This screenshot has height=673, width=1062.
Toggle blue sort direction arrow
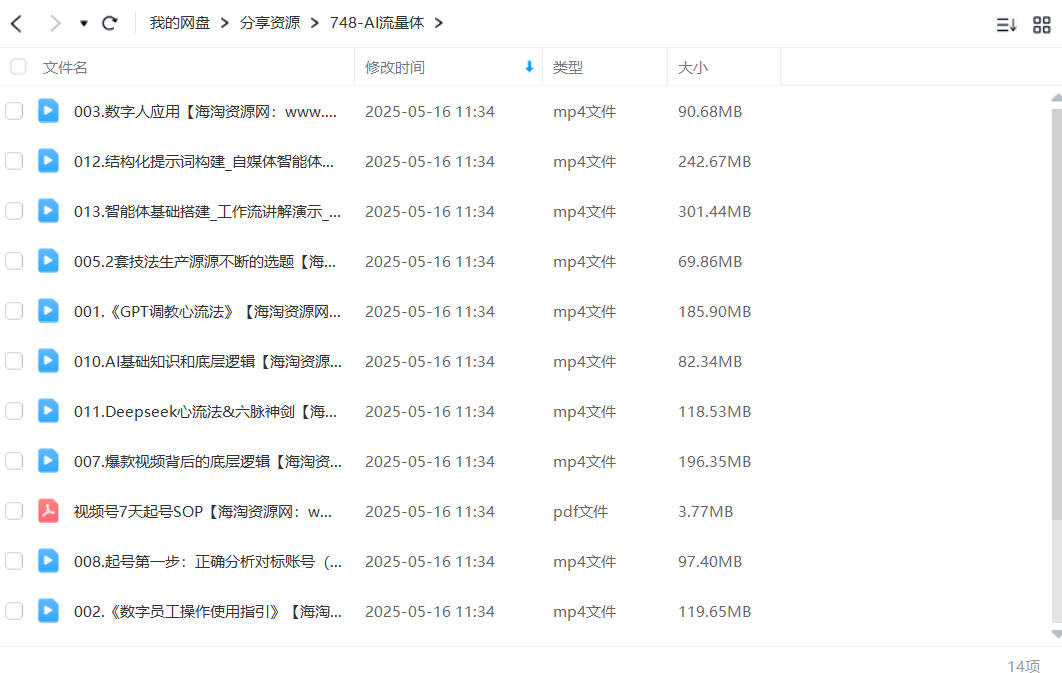click(529, 66)
